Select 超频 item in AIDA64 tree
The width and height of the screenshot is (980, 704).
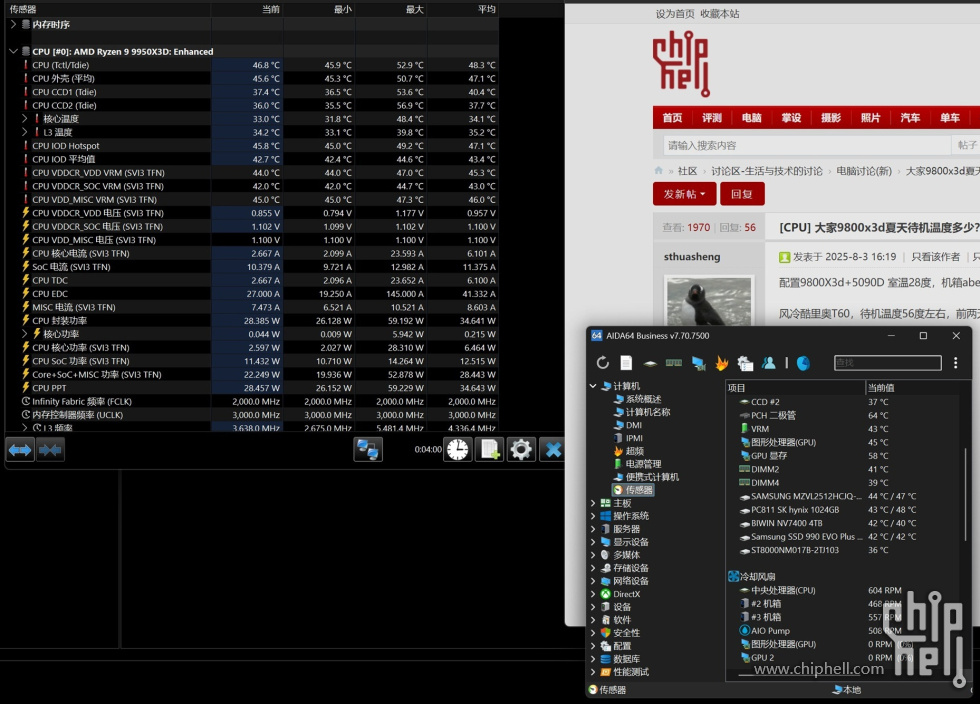[634, 451]
